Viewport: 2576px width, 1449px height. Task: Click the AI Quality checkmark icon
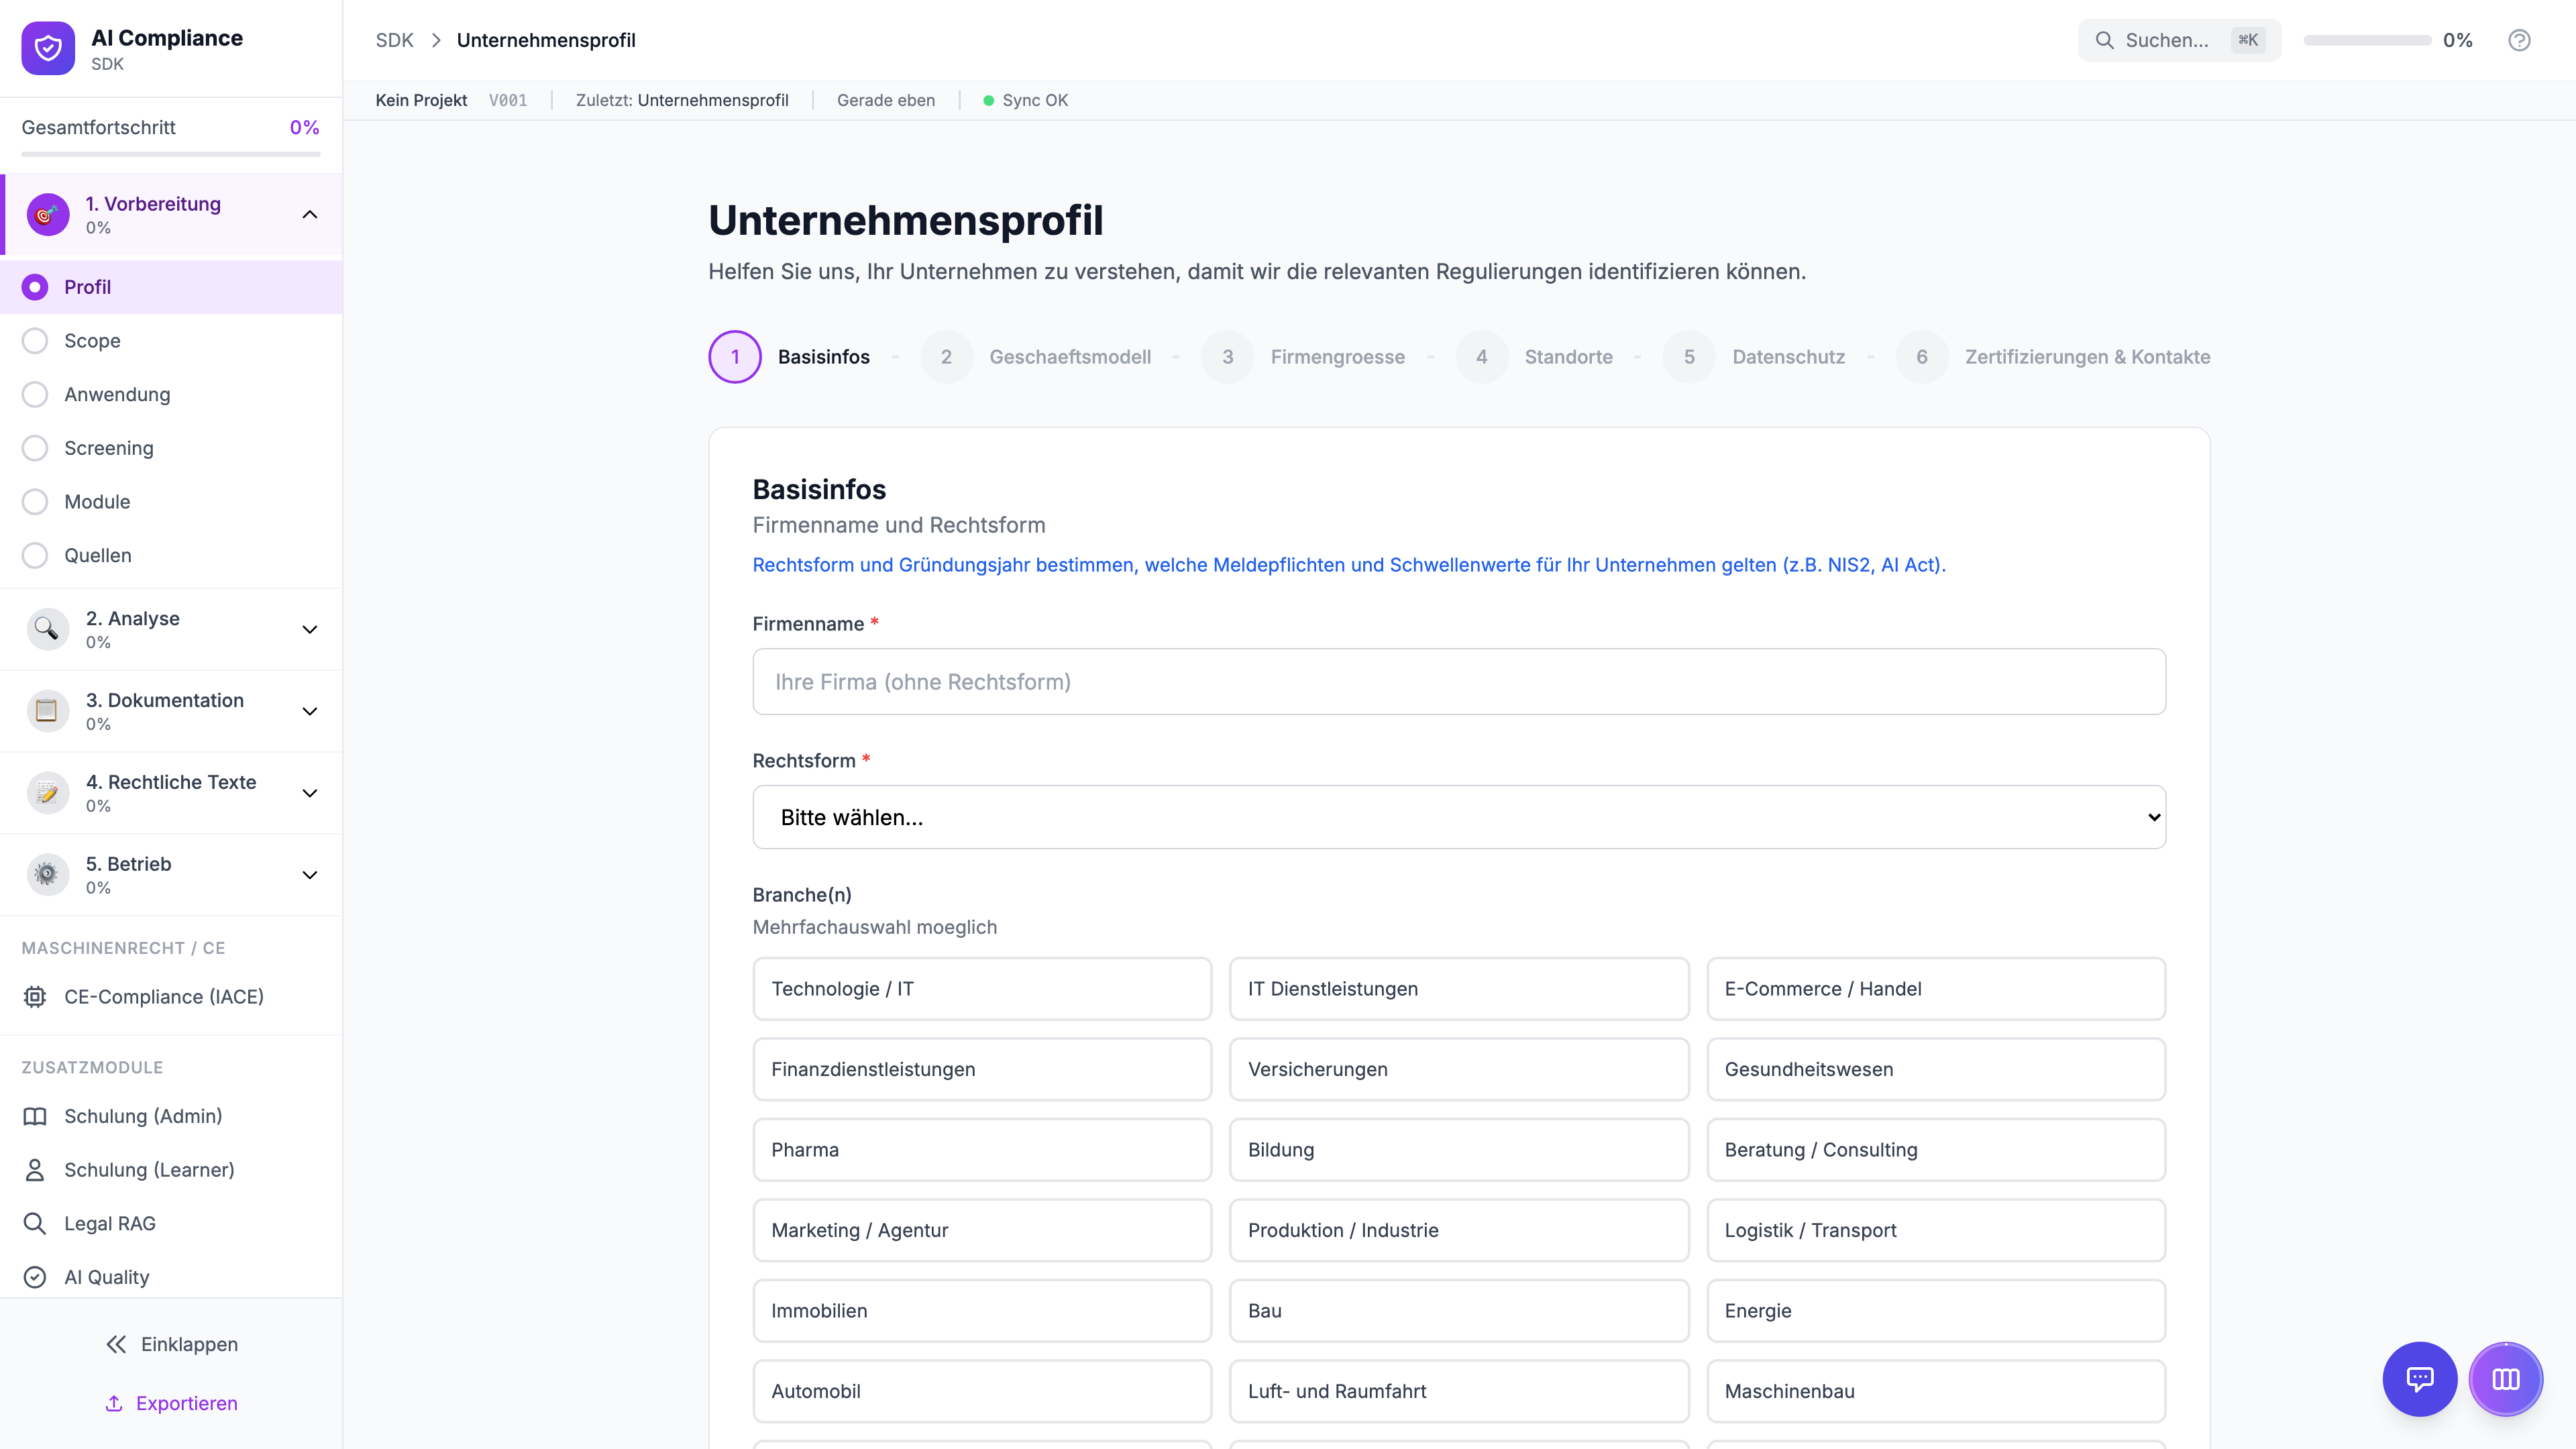coord(35,1277)
